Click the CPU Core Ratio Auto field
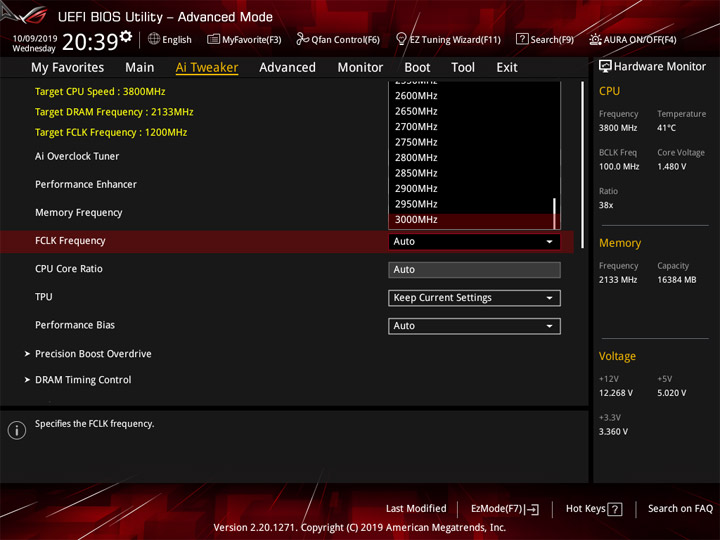The image size is (720, 540). pos(474,270)
